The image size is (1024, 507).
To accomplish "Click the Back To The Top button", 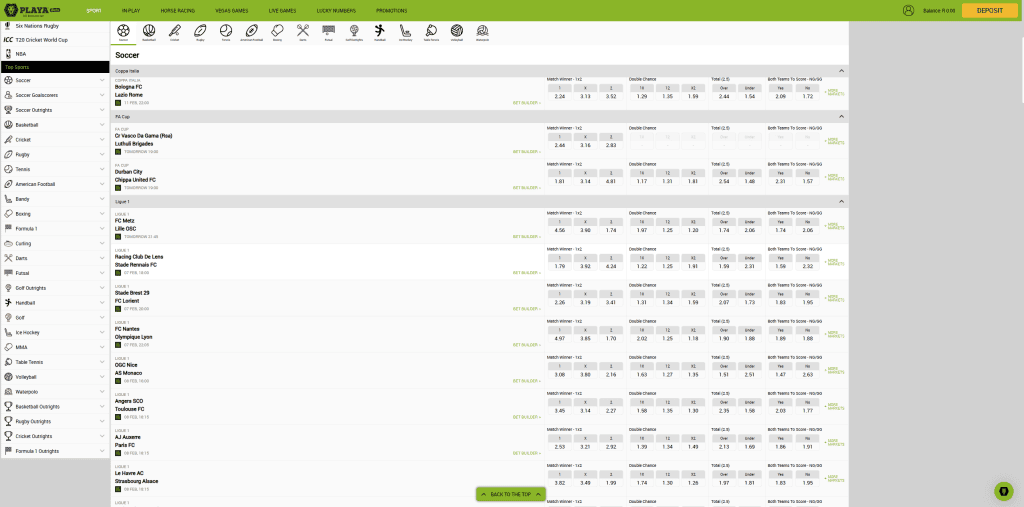I will pos(511,495).
